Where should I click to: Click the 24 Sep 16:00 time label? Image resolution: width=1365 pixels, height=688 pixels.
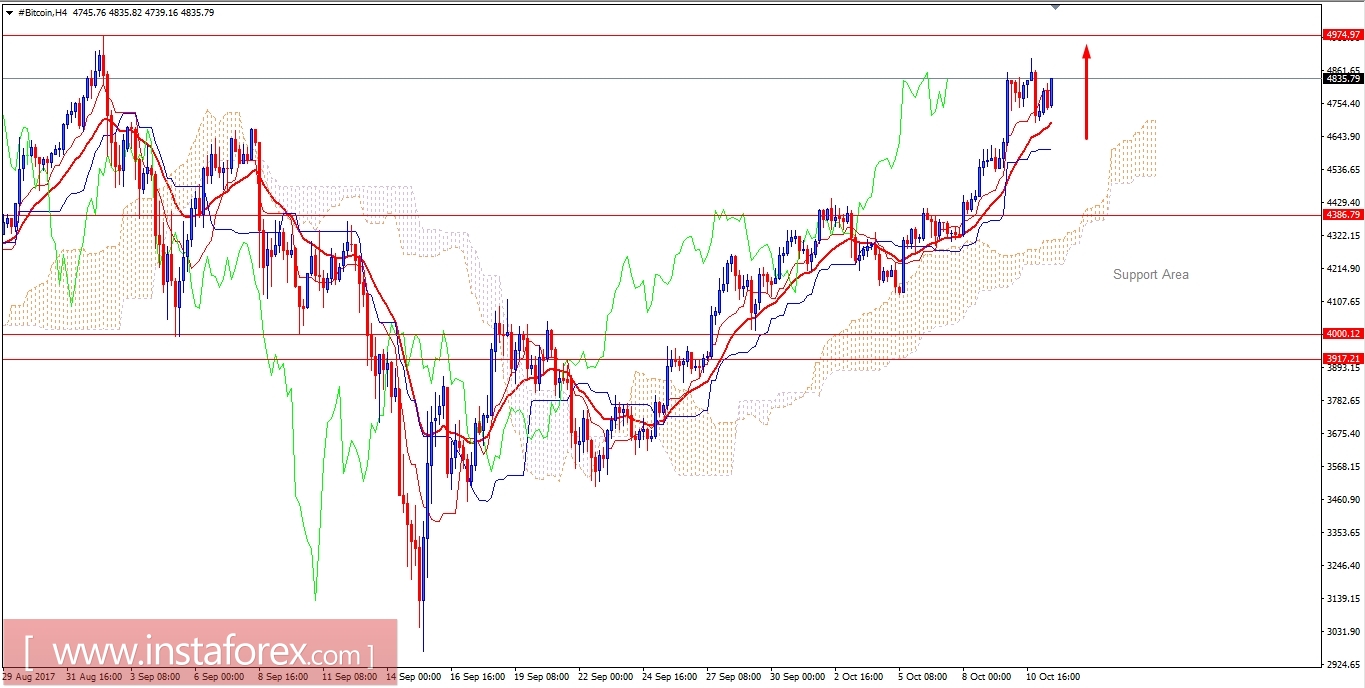click(x=670, y=677)
